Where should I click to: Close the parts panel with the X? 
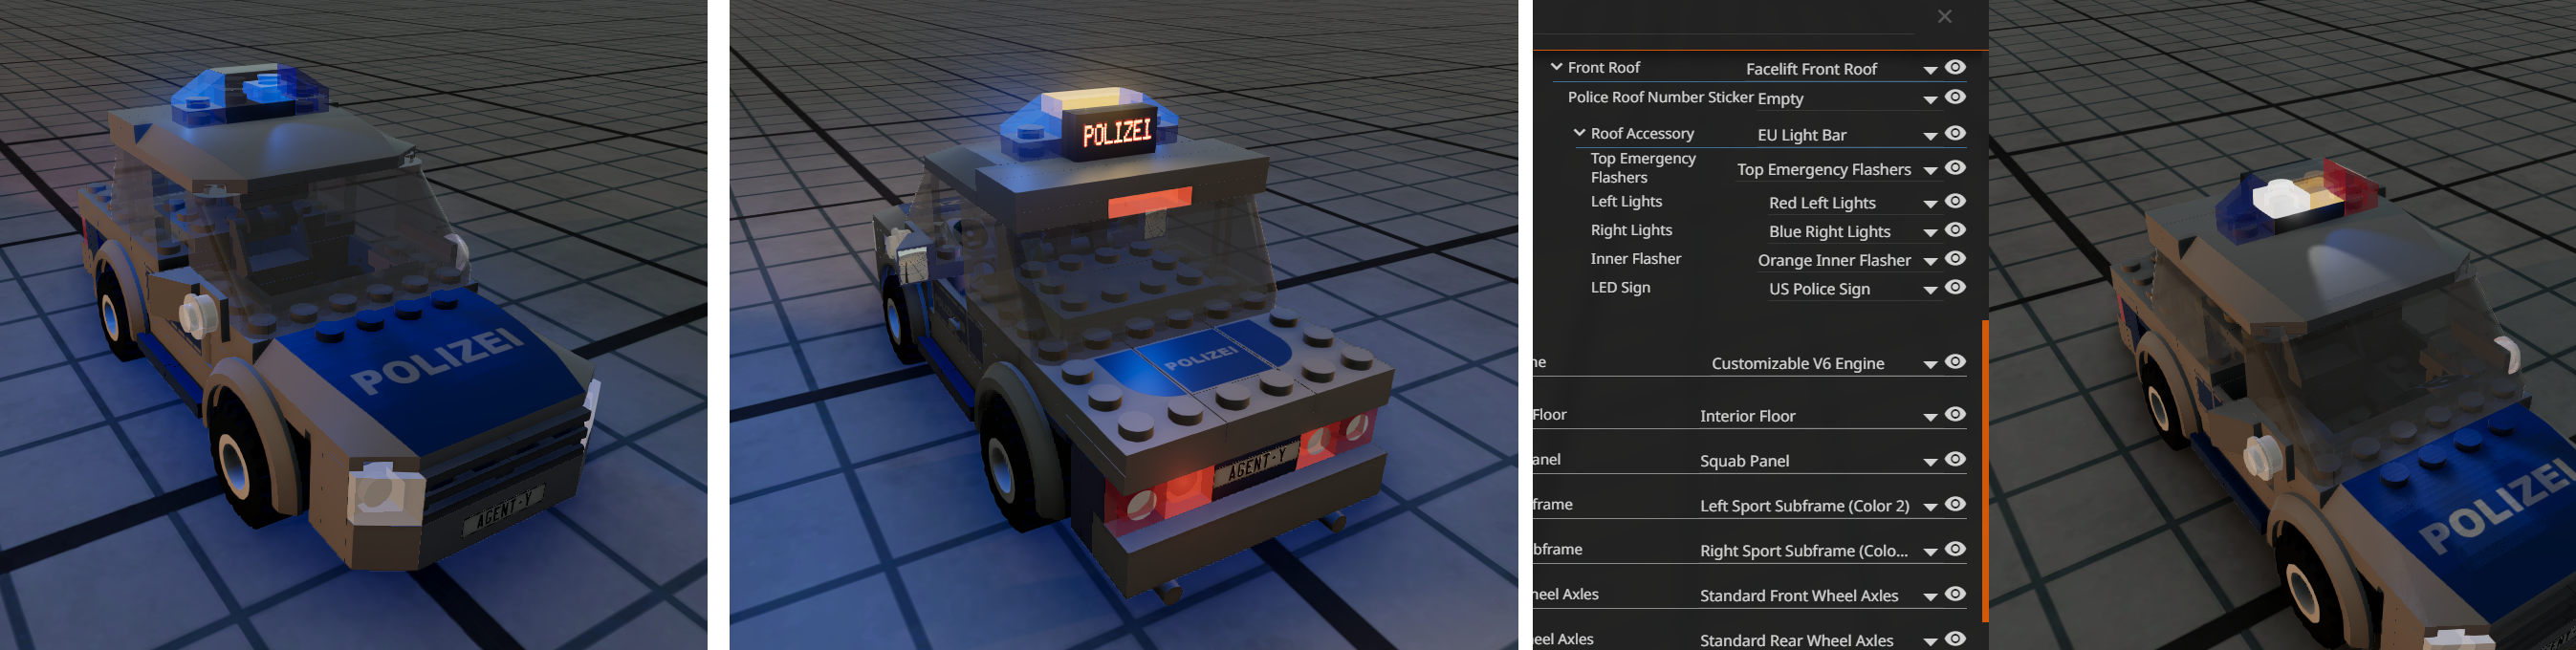[x=1944, y=16]
